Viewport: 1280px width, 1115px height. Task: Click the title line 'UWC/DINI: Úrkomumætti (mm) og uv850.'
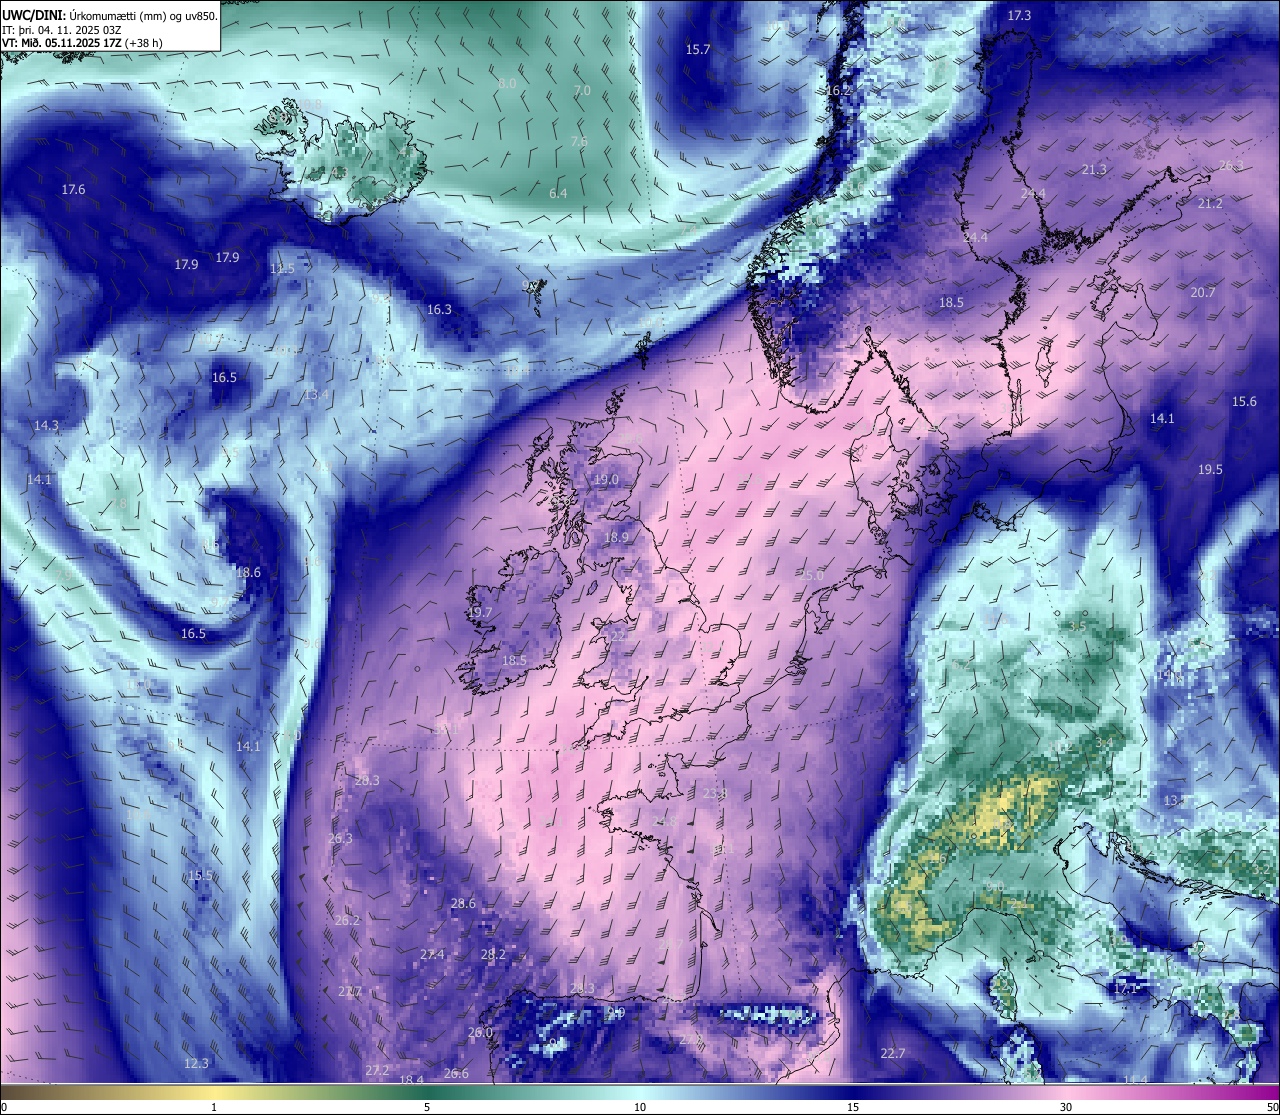click(x=110, y=16)
